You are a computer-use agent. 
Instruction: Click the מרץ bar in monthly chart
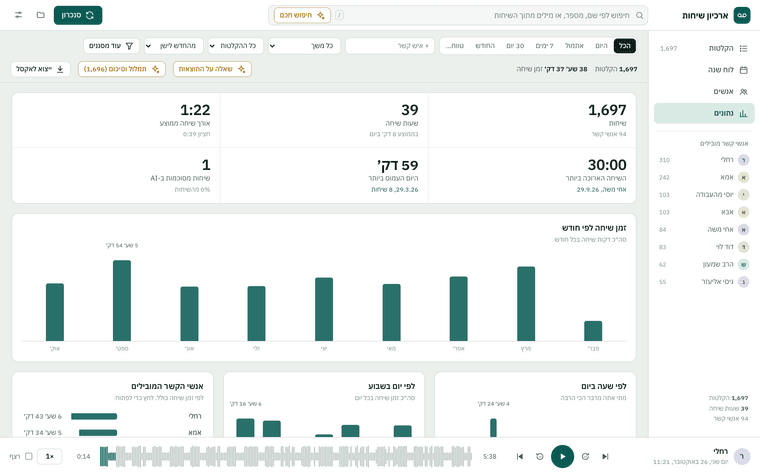coord(526,304)
